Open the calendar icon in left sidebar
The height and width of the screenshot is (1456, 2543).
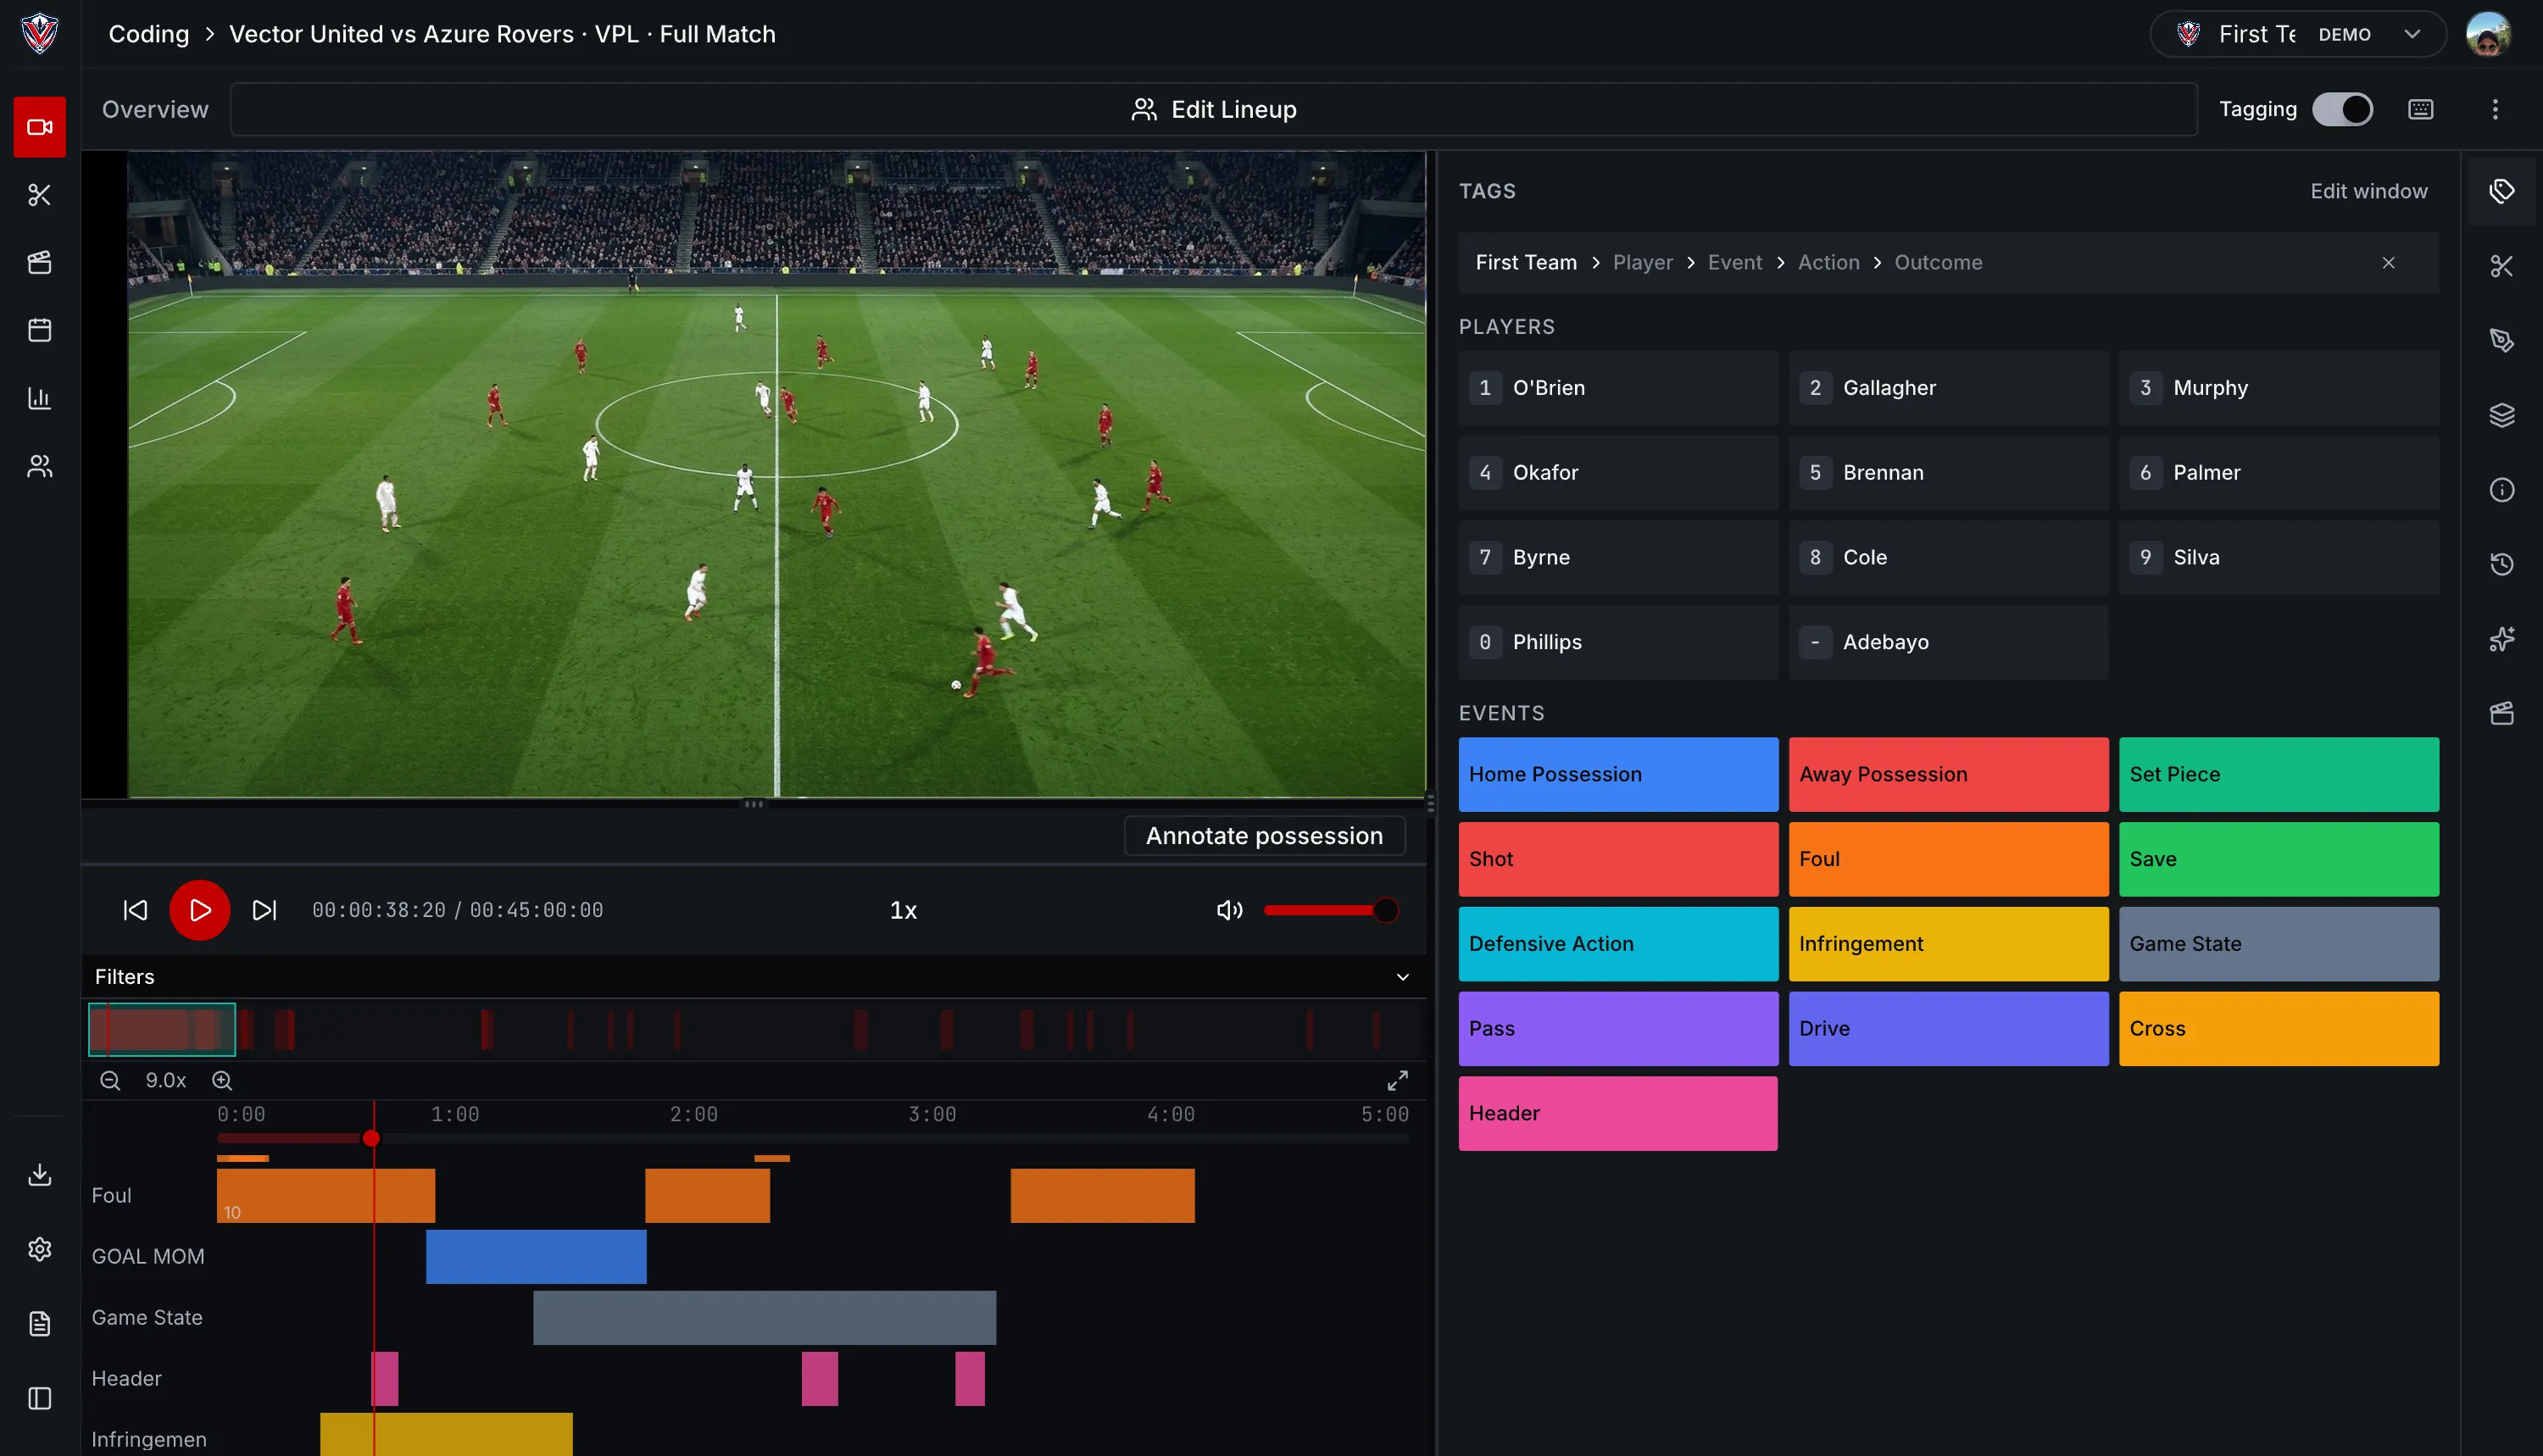point(40,331)
